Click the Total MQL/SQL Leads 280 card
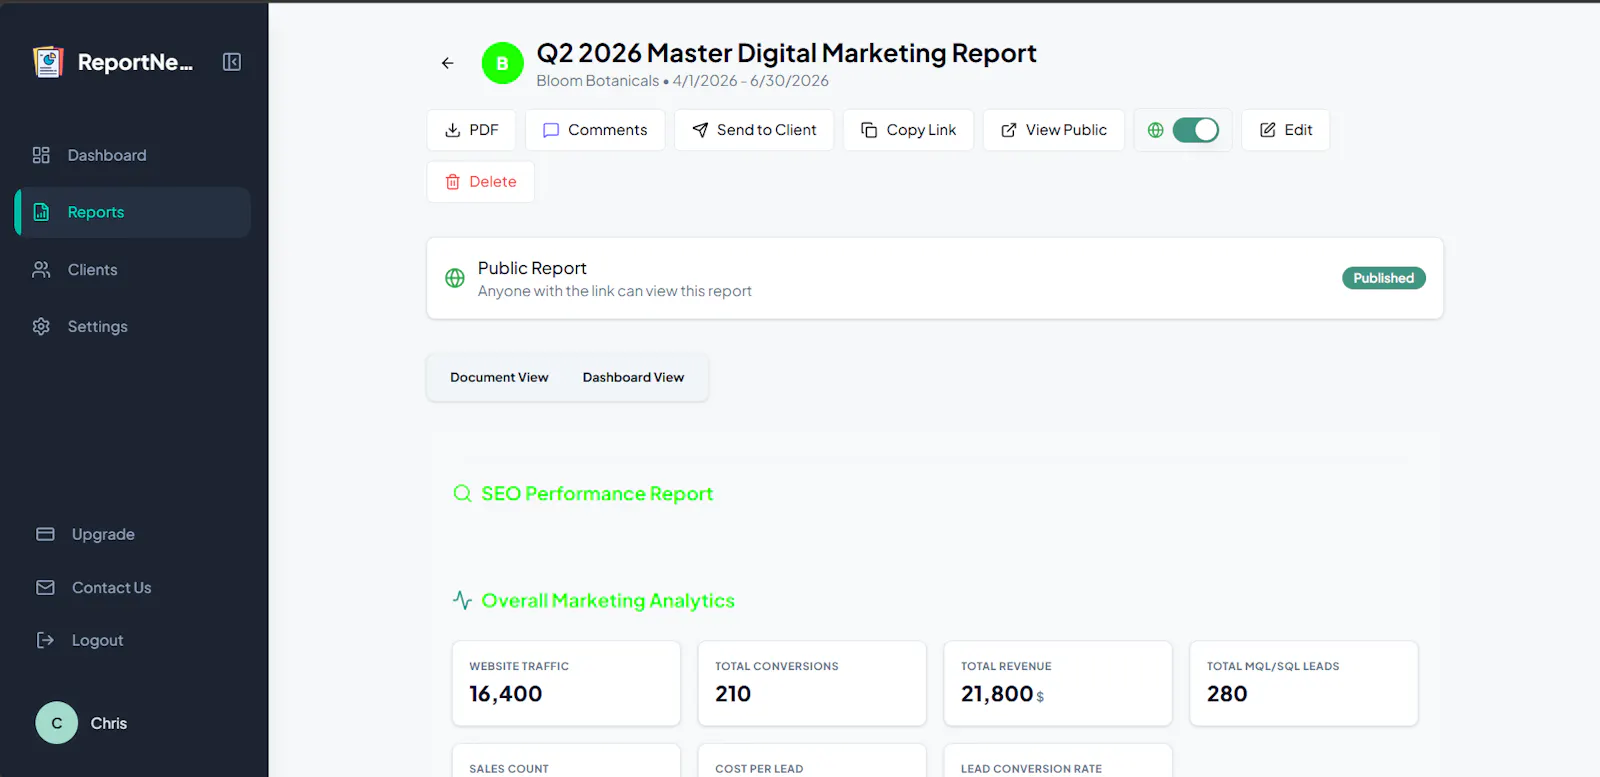 (1304, 683)
